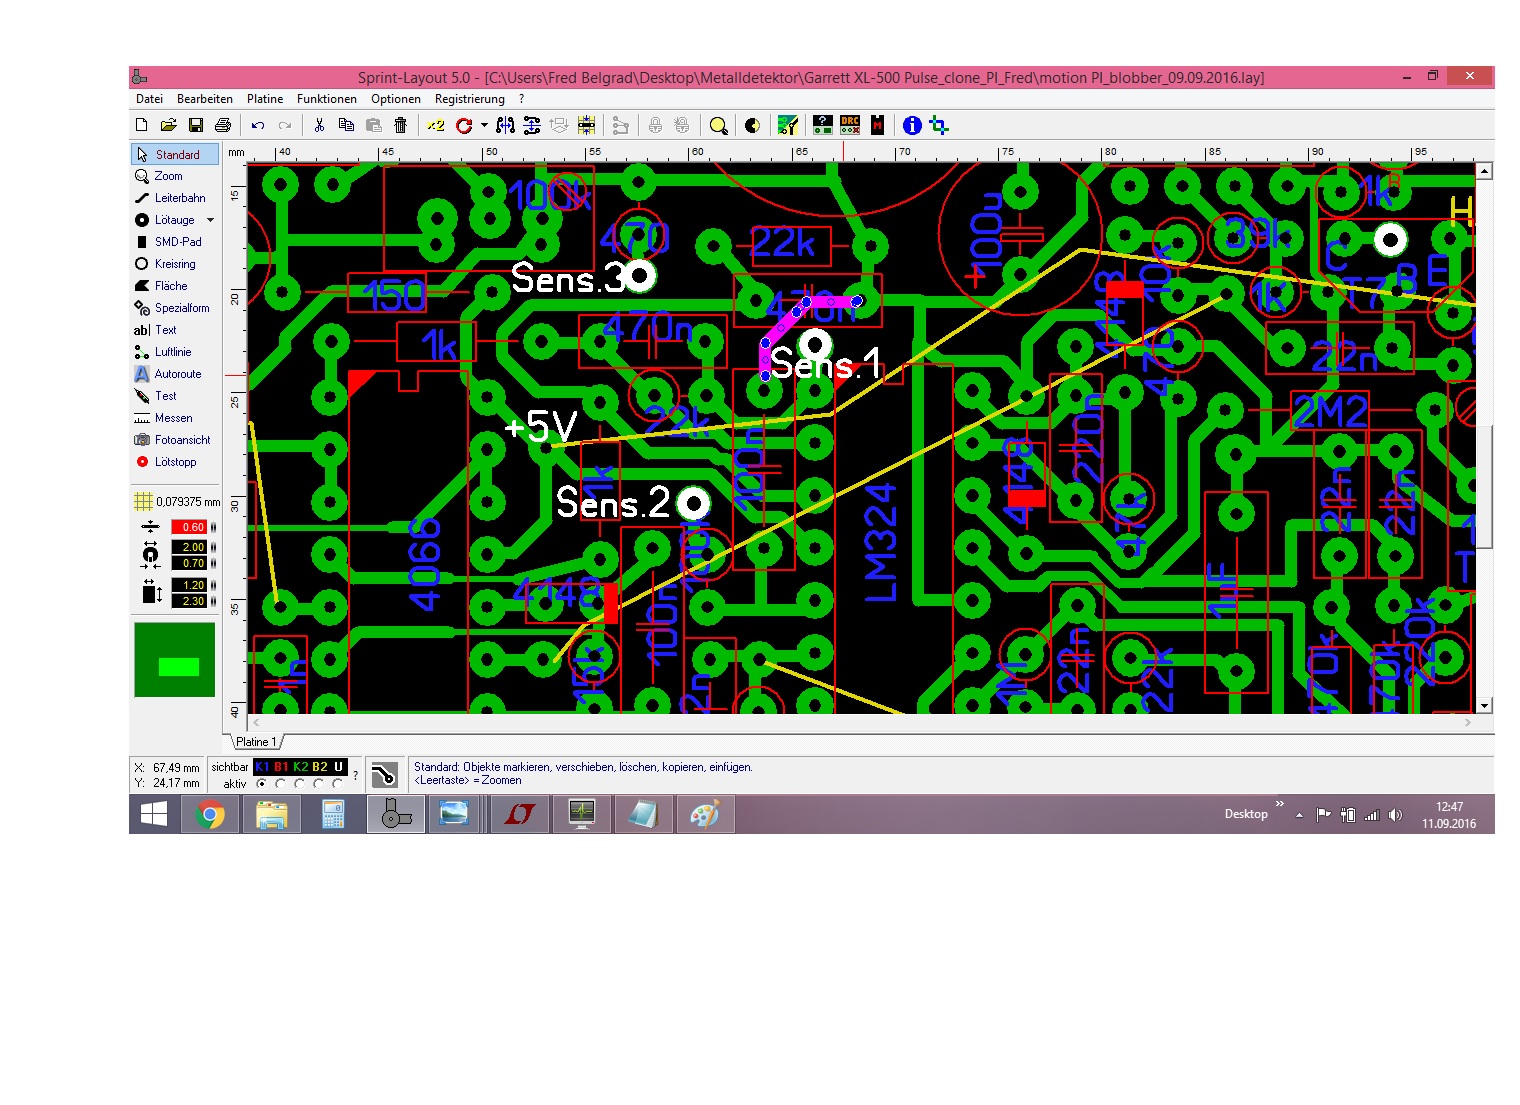The width and height of the screenshot is (1520, 1105).
Task: Click the magnifier zoom icon in toolbar
Action: point(718,125)
